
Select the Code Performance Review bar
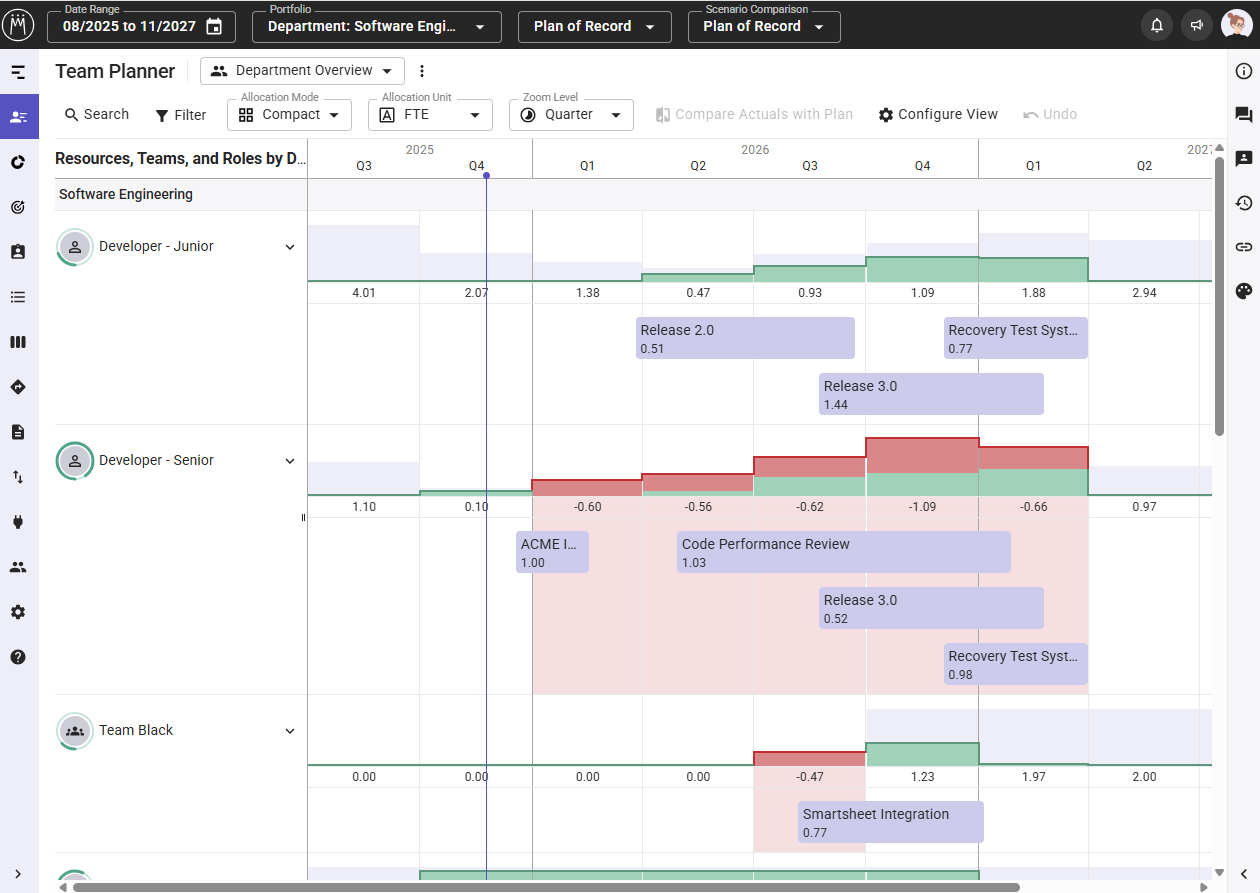pyautogui.click(x=843, y=552)
